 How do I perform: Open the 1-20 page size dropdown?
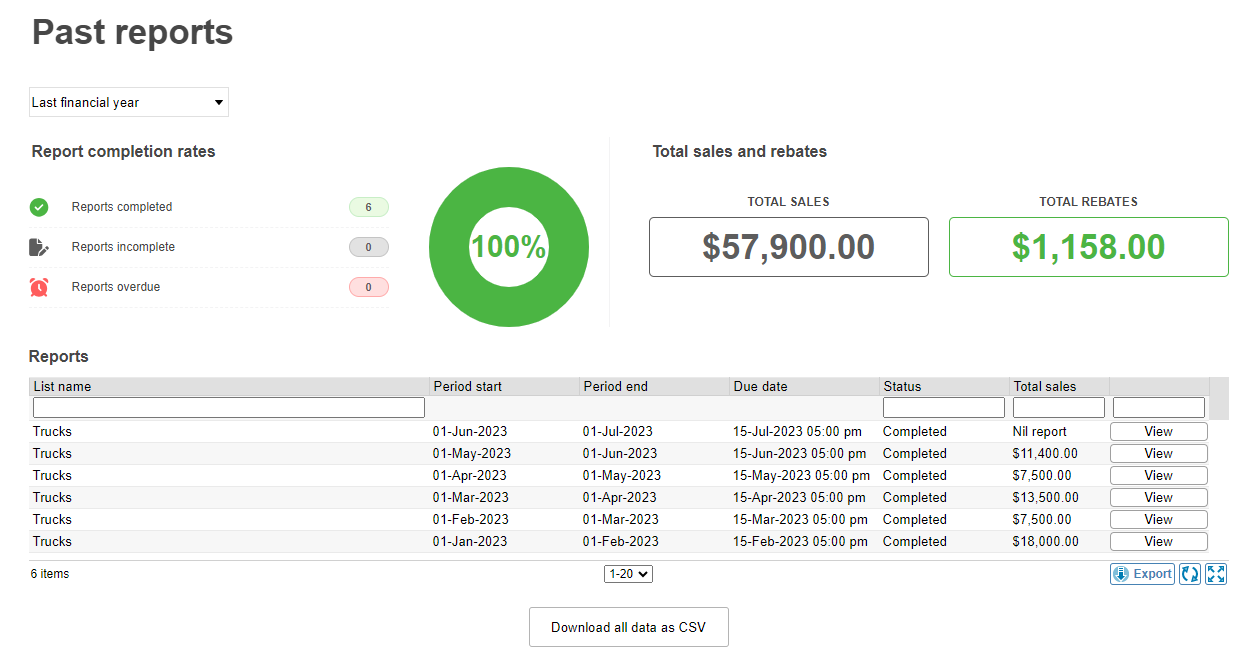click(628, 574)
